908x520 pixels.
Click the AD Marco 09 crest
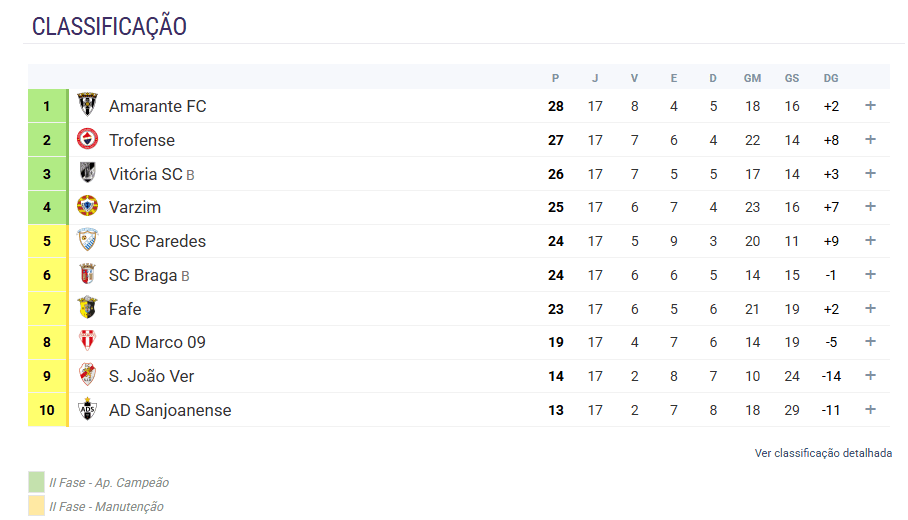88,342
